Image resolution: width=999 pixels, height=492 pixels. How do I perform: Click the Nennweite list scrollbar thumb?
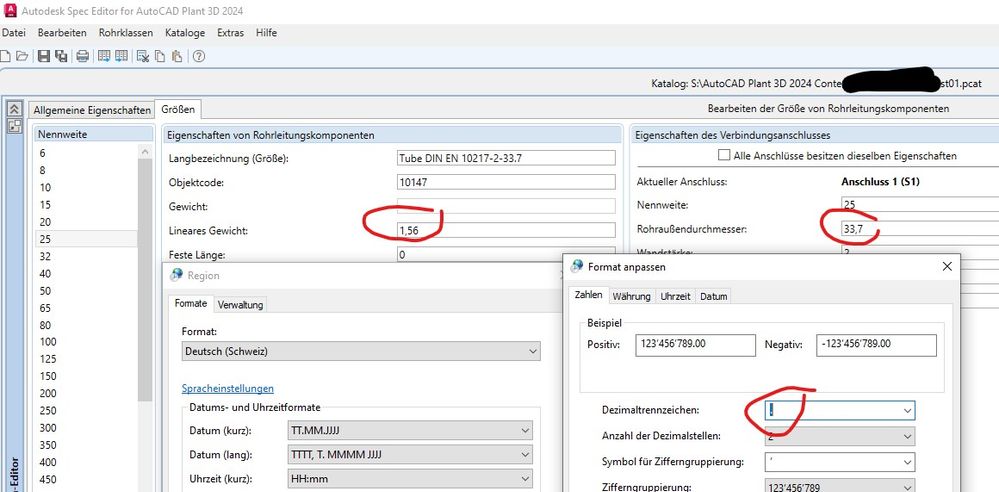coord(145,279)
